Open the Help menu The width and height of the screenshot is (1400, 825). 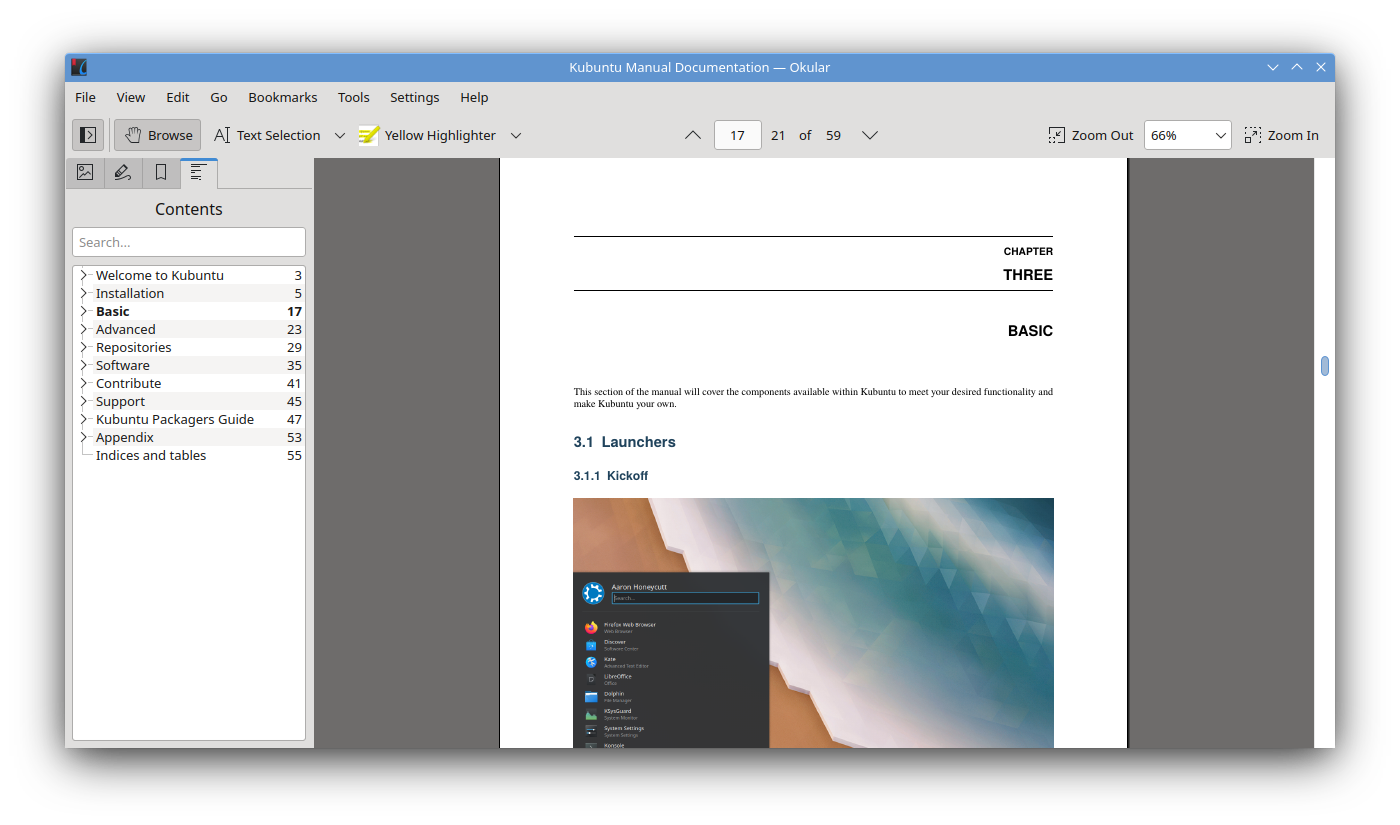tap(474, 97)
